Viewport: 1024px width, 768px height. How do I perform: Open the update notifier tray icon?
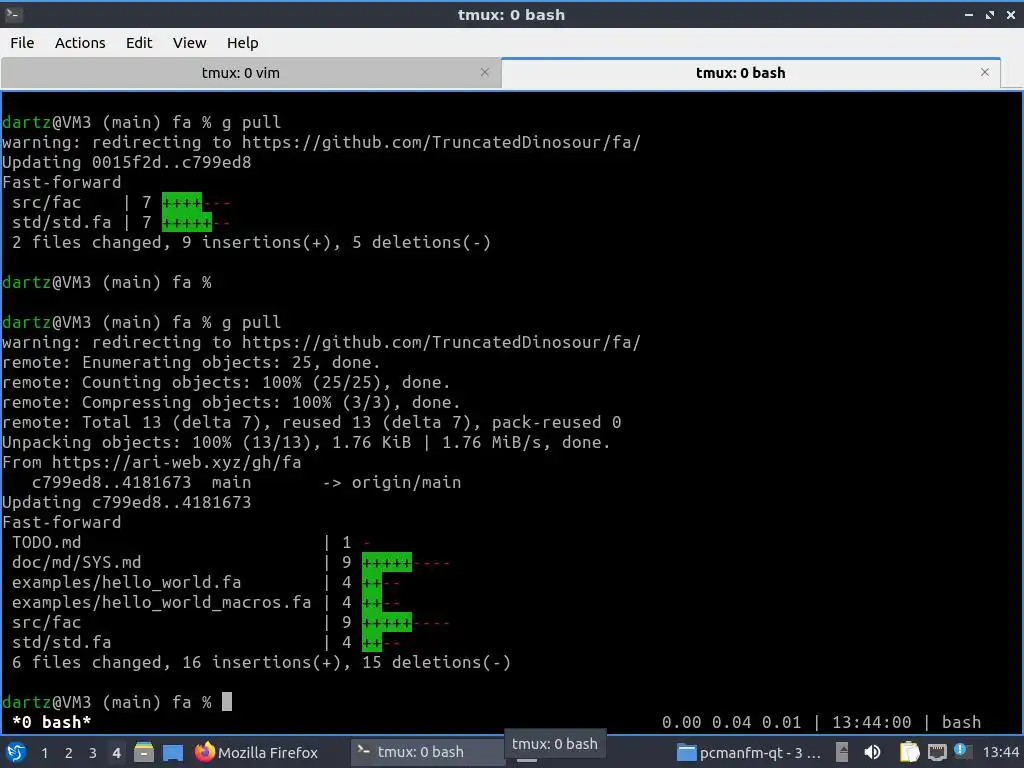pos(963,751)
